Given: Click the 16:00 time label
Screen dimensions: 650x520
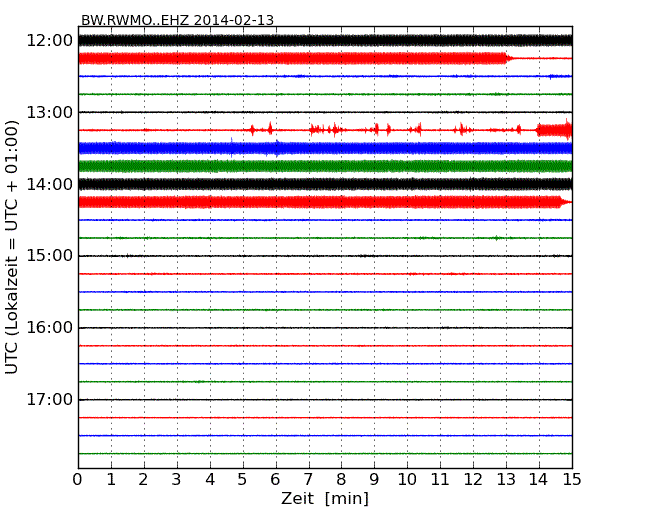Looking at the screenshot, I should click(50, 328).
